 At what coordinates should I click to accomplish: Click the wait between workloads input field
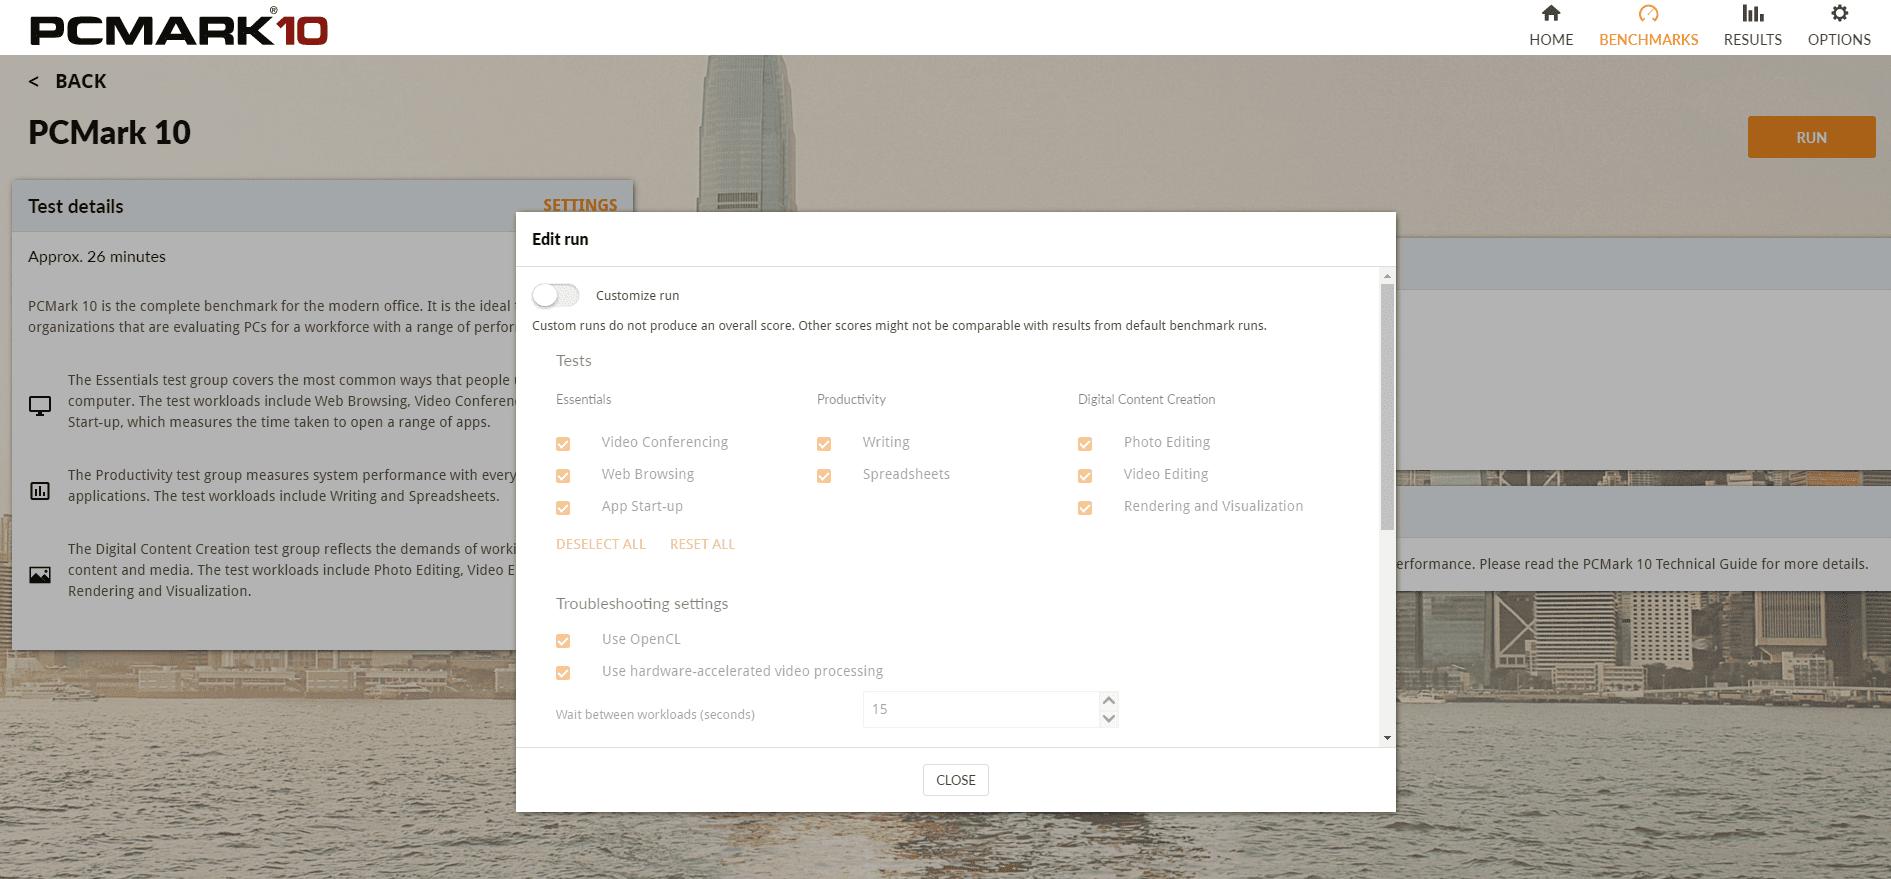coord(980,709)
